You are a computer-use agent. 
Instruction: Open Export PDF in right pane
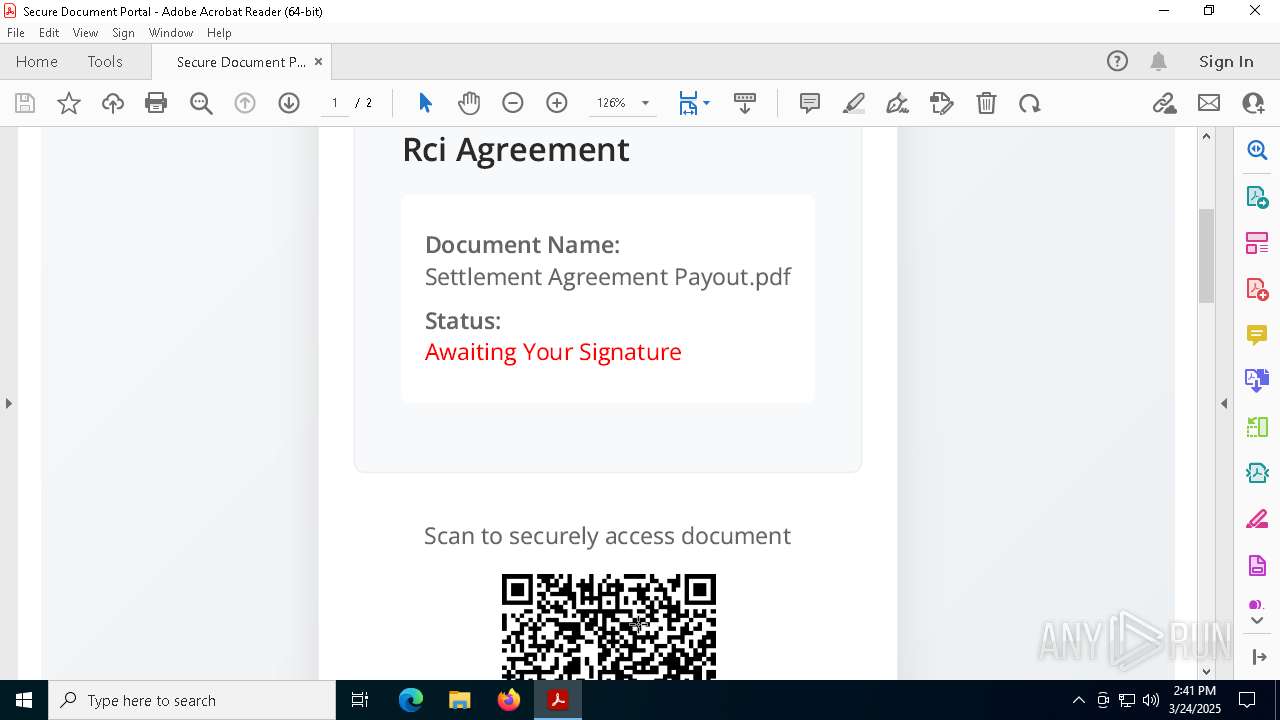[x=1257, y=196]
